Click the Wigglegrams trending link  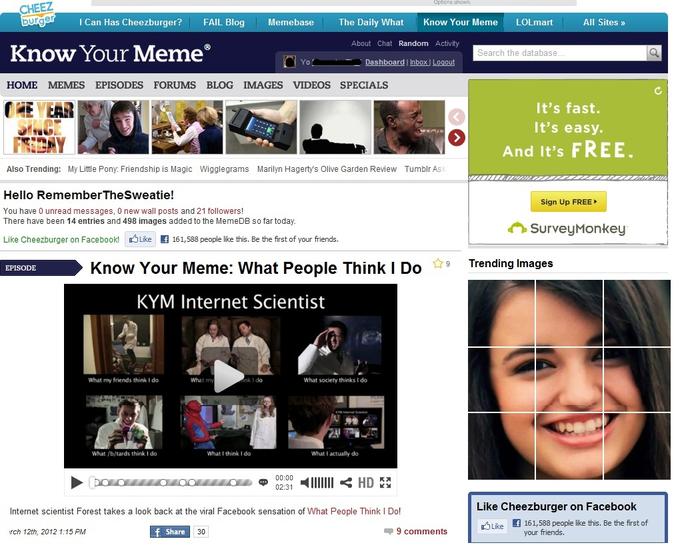coord(224,169)
